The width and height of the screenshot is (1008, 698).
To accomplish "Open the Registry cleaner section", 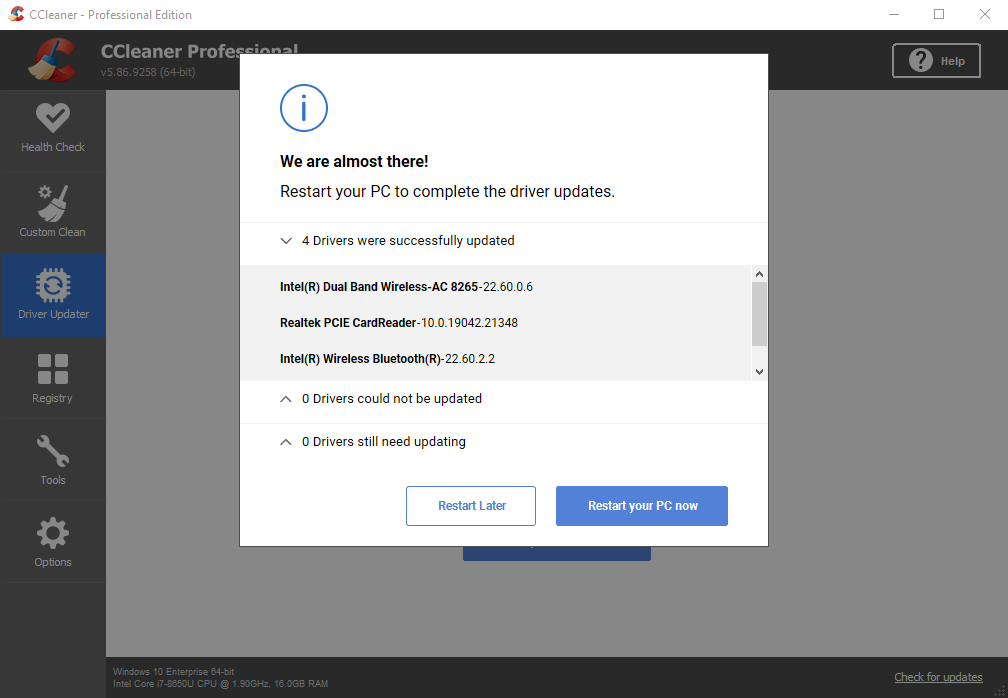I will pos(53,378).
